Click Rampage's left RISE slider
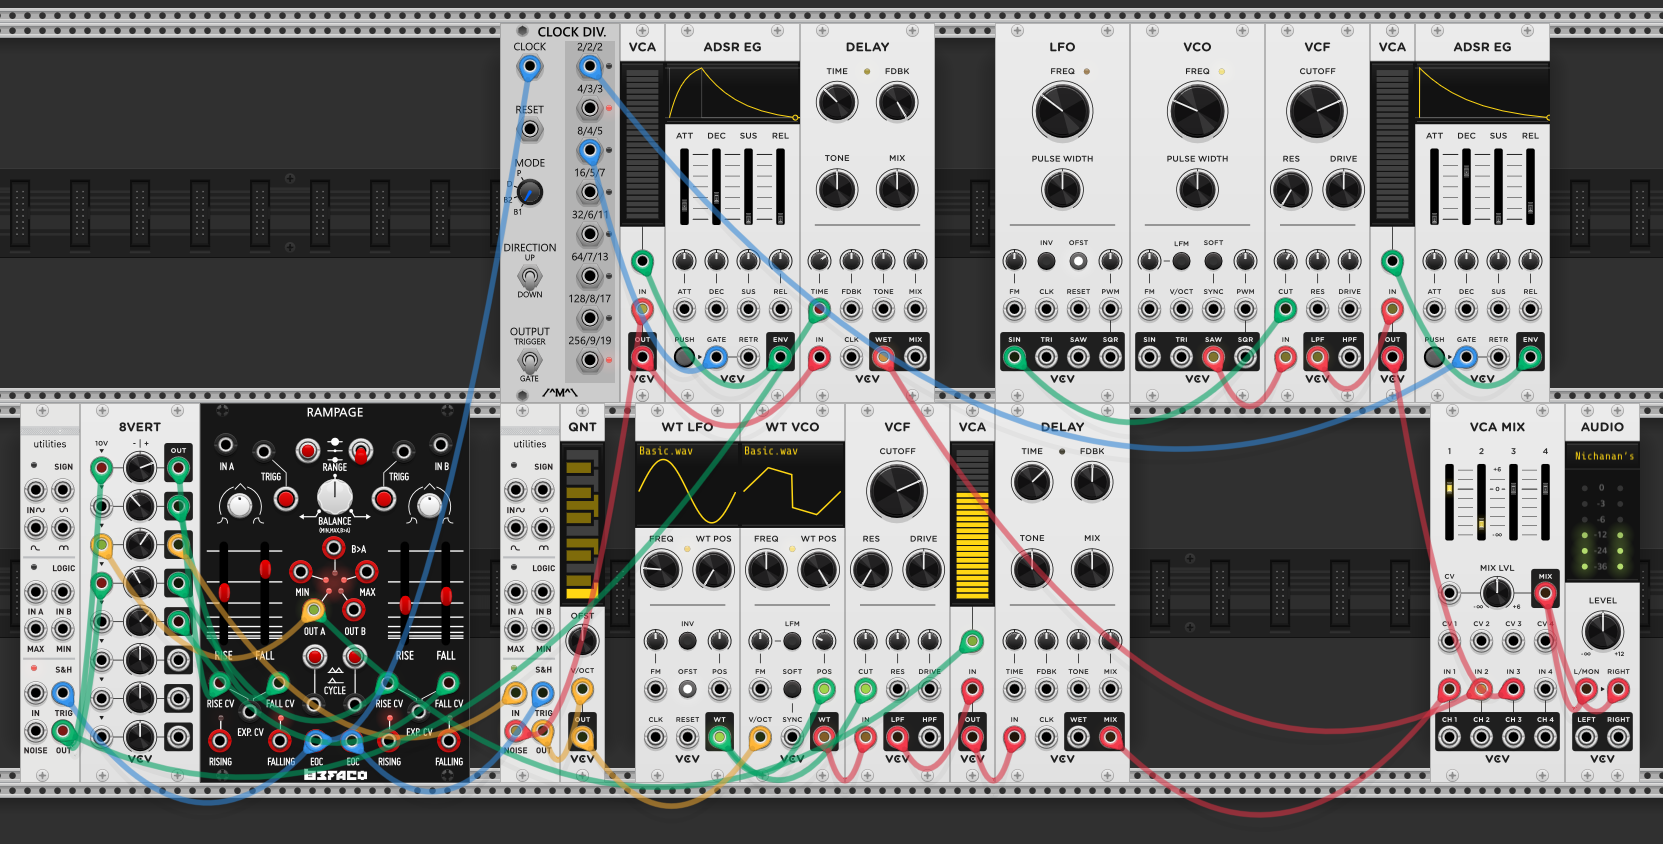 click(x=224, y=592)
